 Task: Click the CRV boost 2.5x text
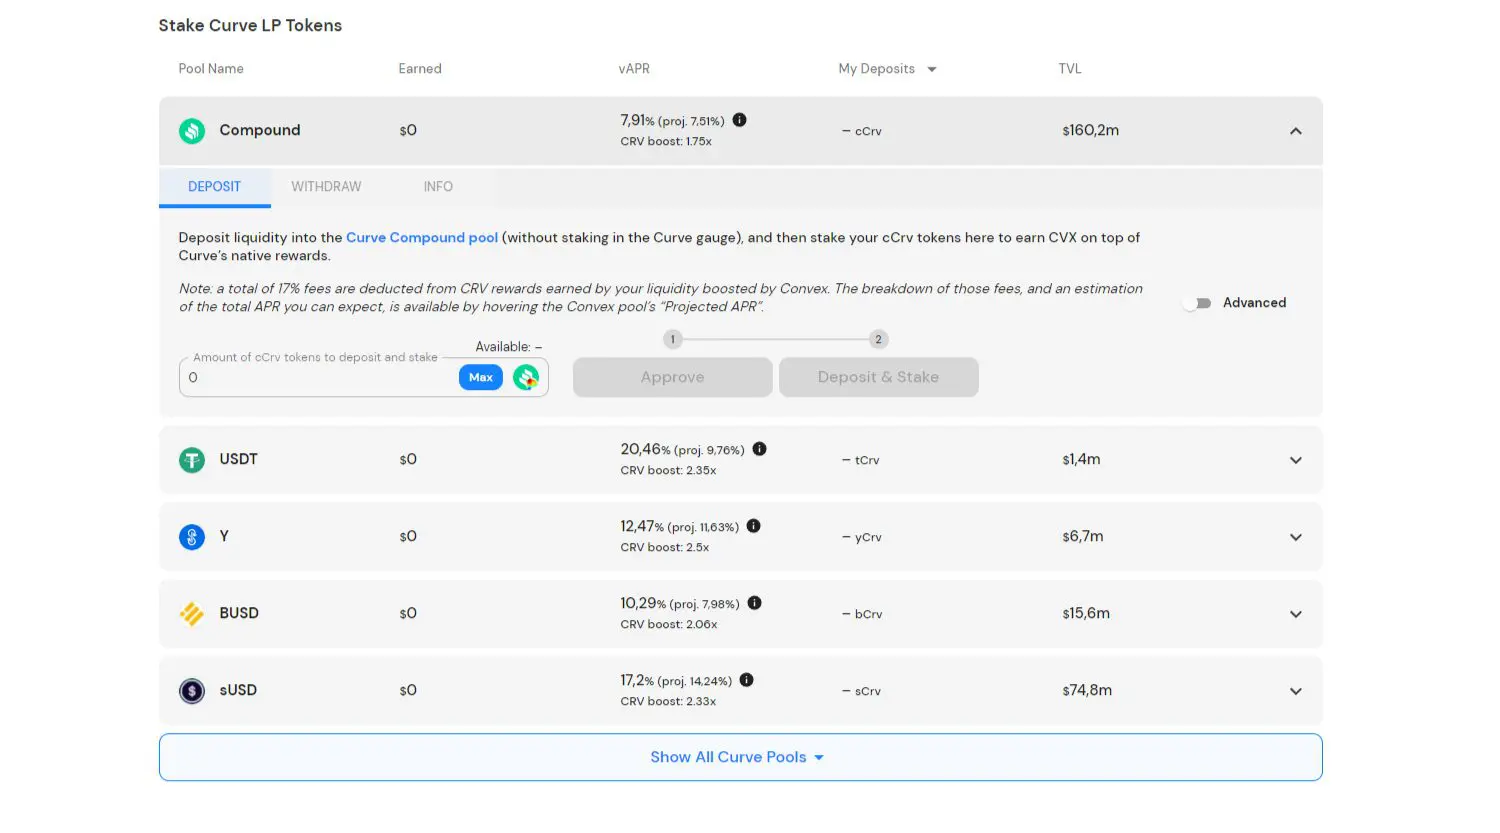tap(665, 548)
